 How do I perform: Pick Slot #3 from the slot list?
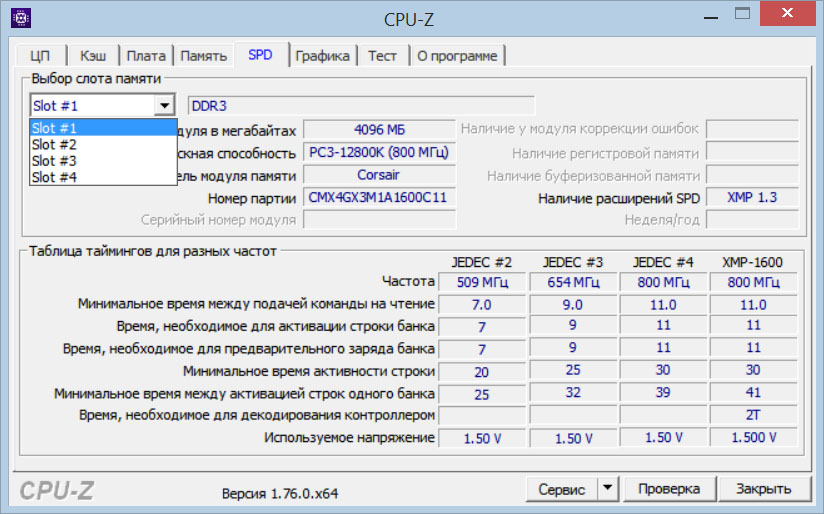pos(103,161)
